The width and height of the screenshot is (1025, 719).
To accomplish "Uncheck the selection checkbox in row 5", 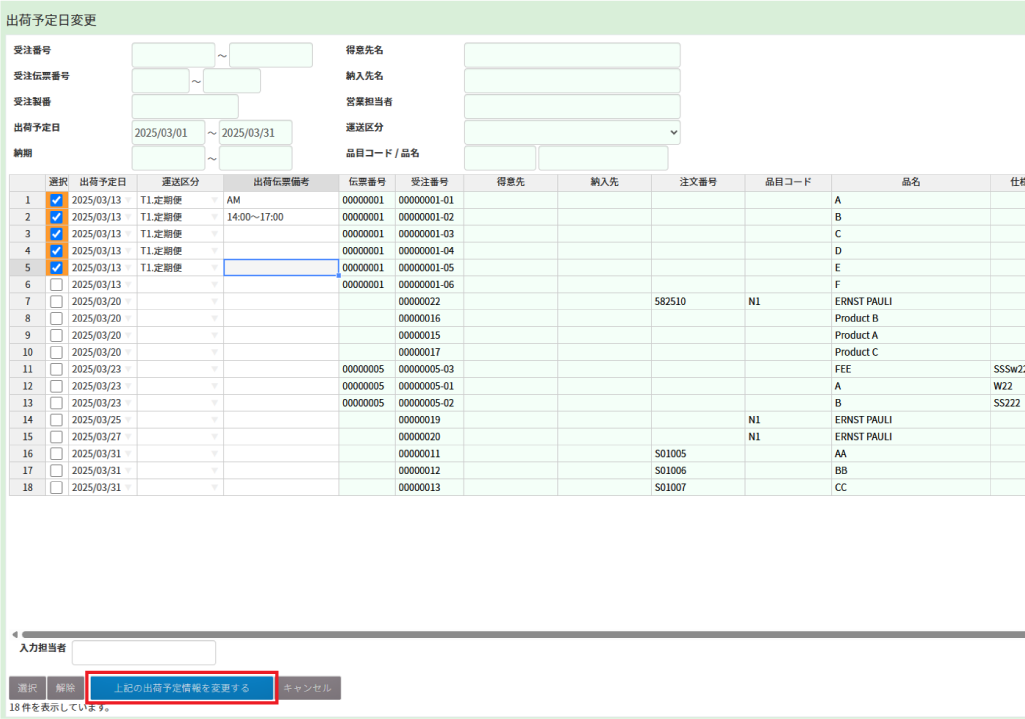I will [x=56, y=268].
